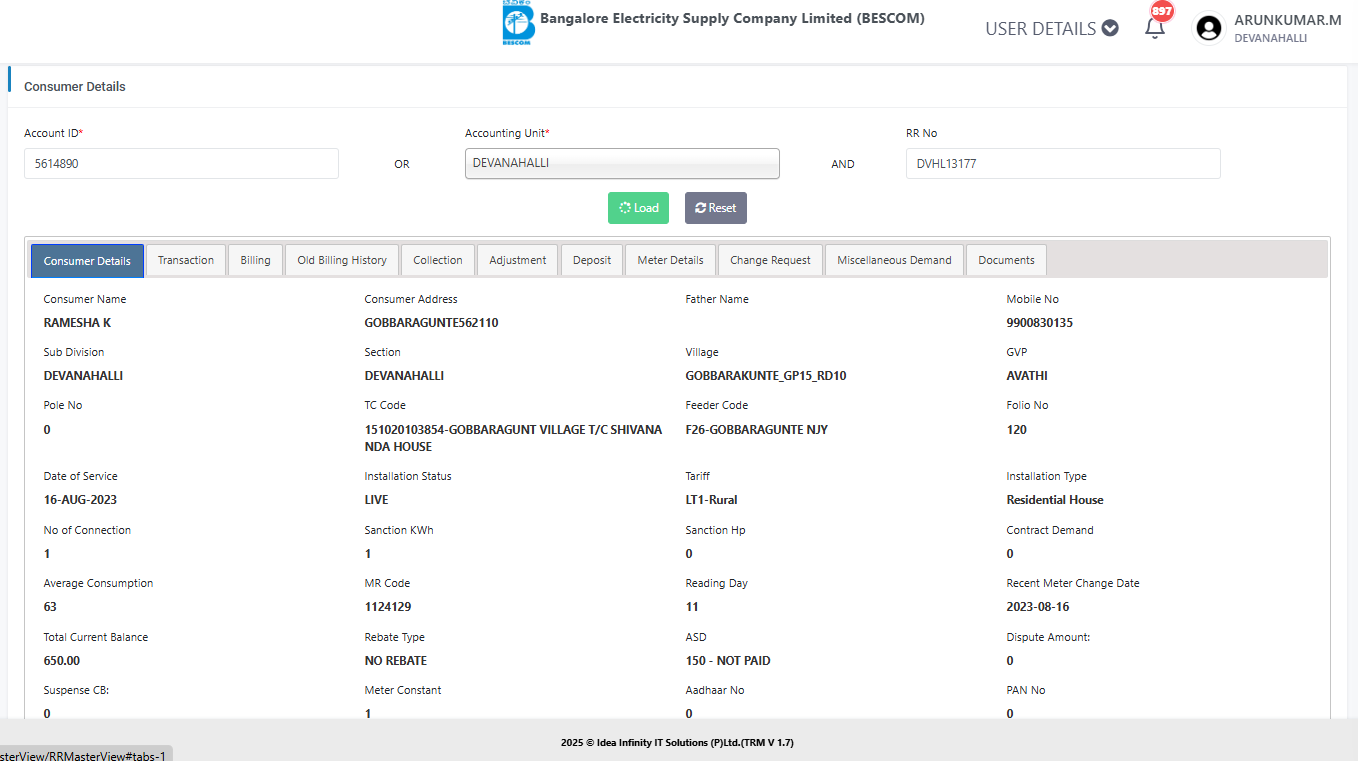Viewport: 1358px width, 761px height.
Task: Click feeder code F26-GOBBARAGUNTE NJY
Action: (x=757, y=430)
